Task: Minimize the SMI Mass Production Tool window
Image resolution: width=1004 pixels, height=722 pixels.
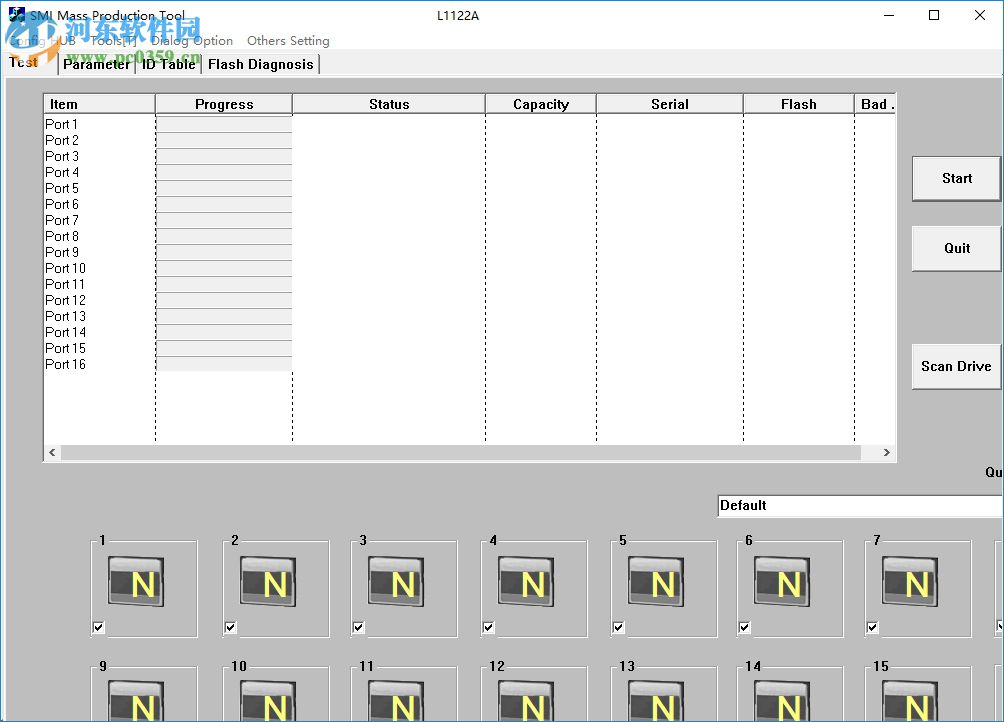Action: pyautogui.click(x=889, y=15)
